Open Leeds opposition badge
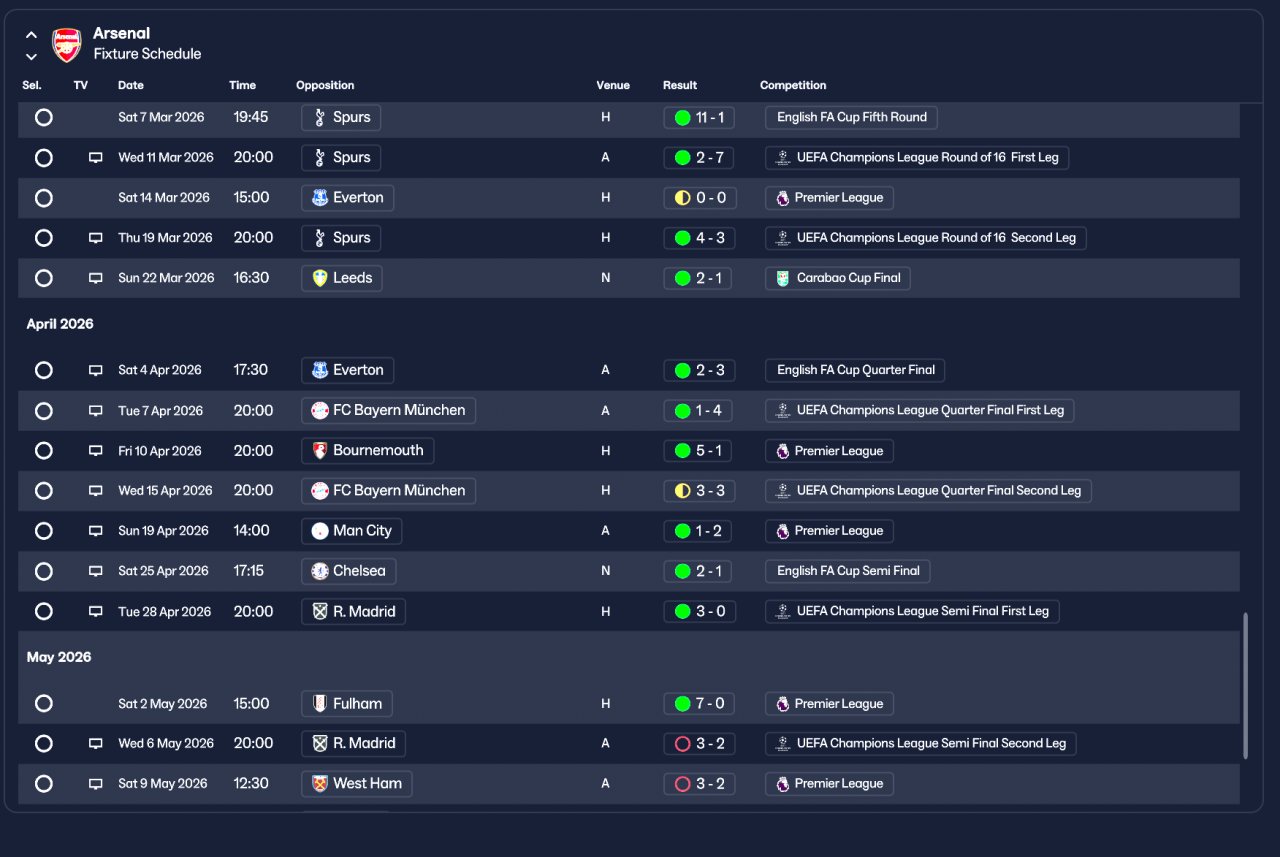 click(x=341, y=278)
